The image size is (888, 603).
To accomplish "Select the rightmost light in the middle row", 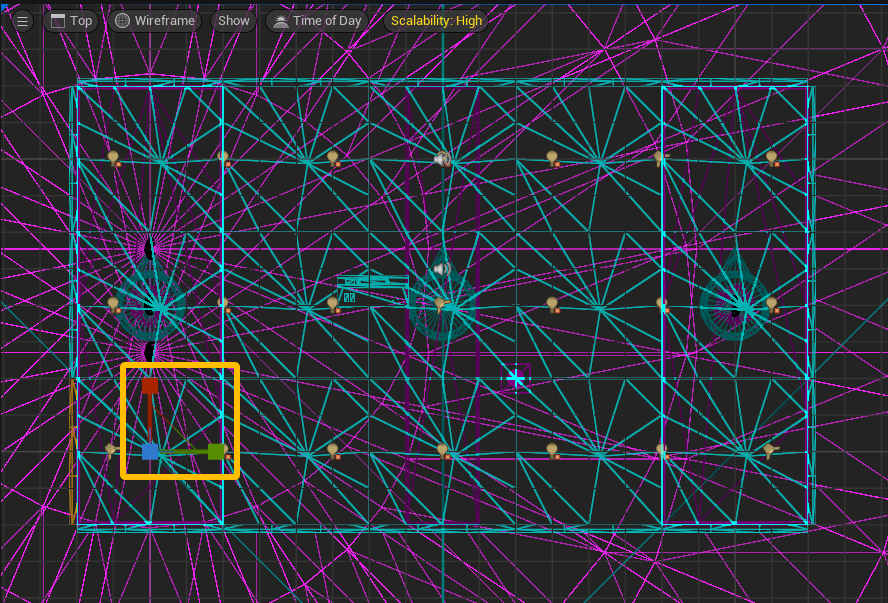I will 771,304.
